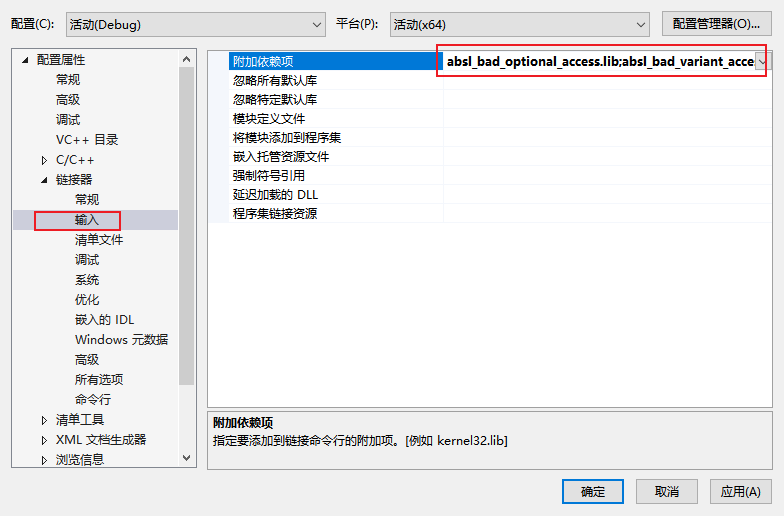
Task: Click the 取消 button
Action: [666, 492]
